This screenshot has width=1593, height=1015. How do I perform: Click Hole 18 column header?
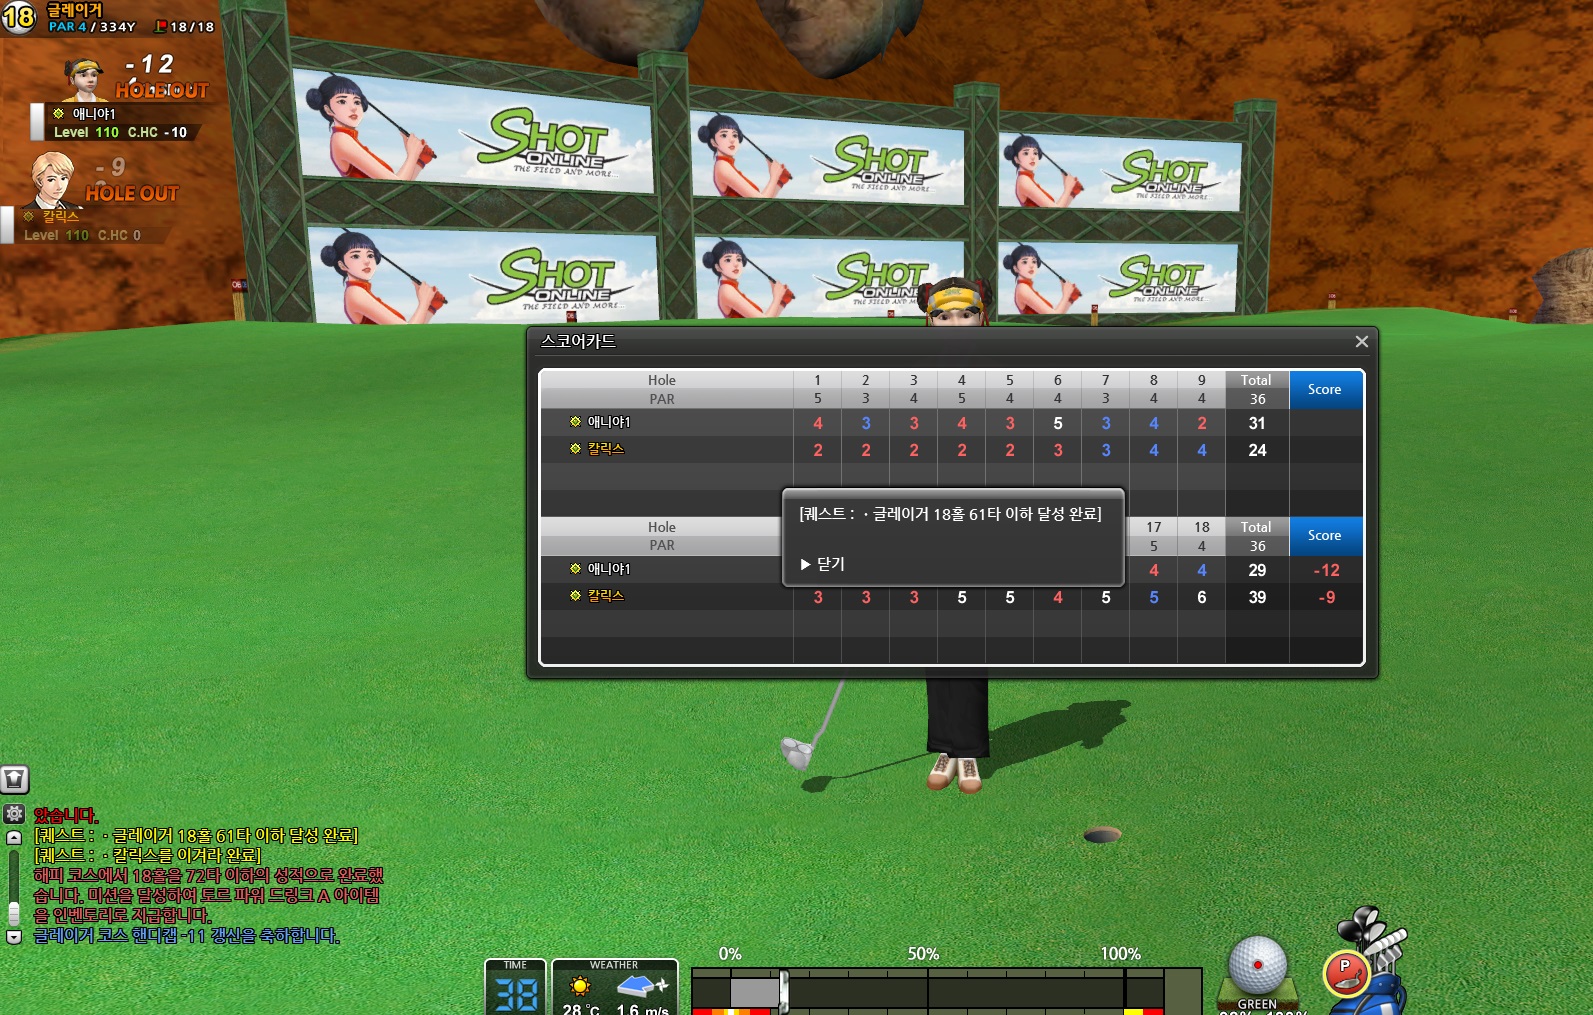pos(1202,527)
